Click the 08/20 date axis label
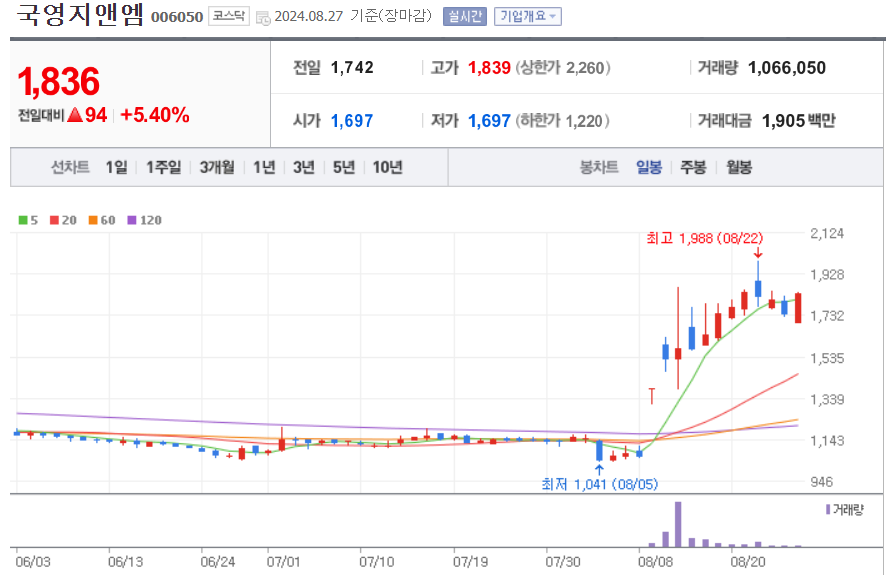 (x=748, y=561)
